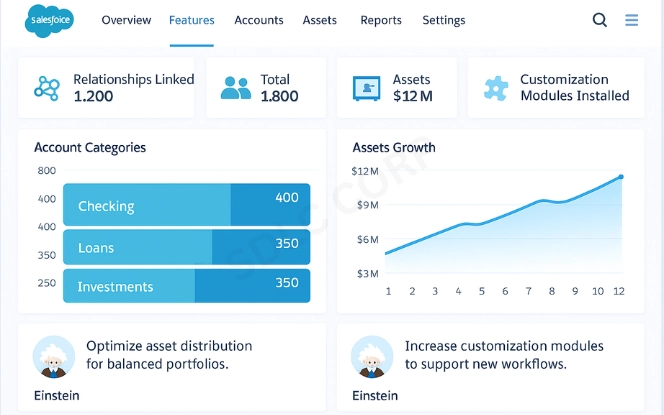The image size is (664, 415).
Task: Click the Total people icon
Action: tap(236, 88)
